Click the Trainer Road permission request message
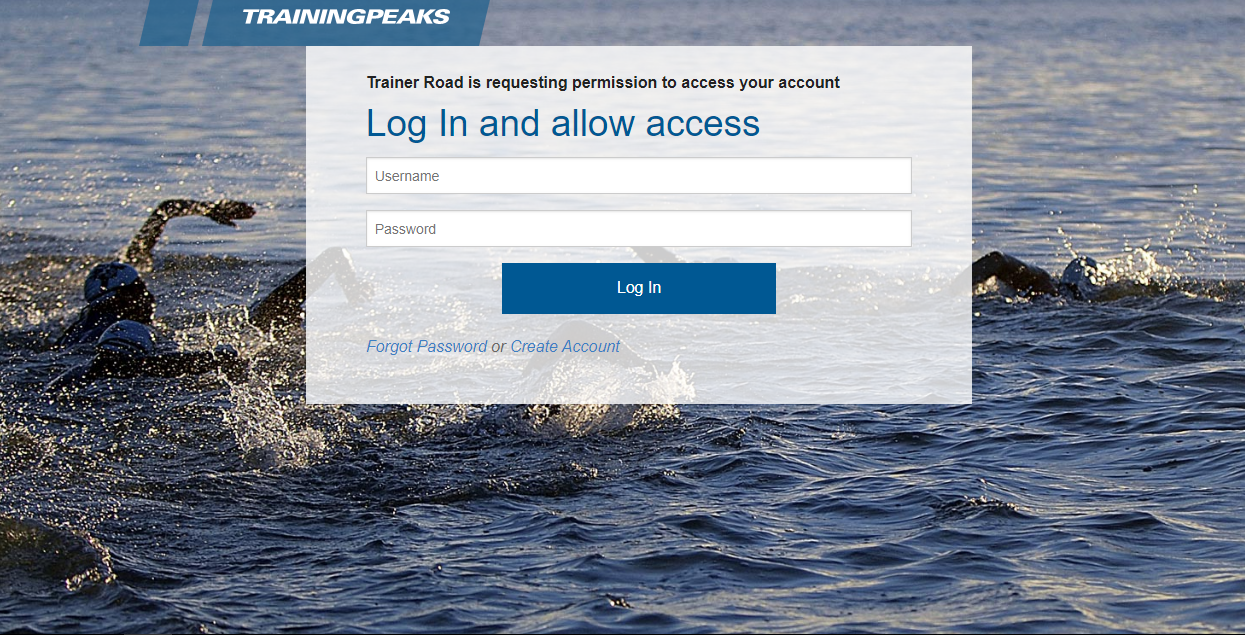 (x=603, y=83)
